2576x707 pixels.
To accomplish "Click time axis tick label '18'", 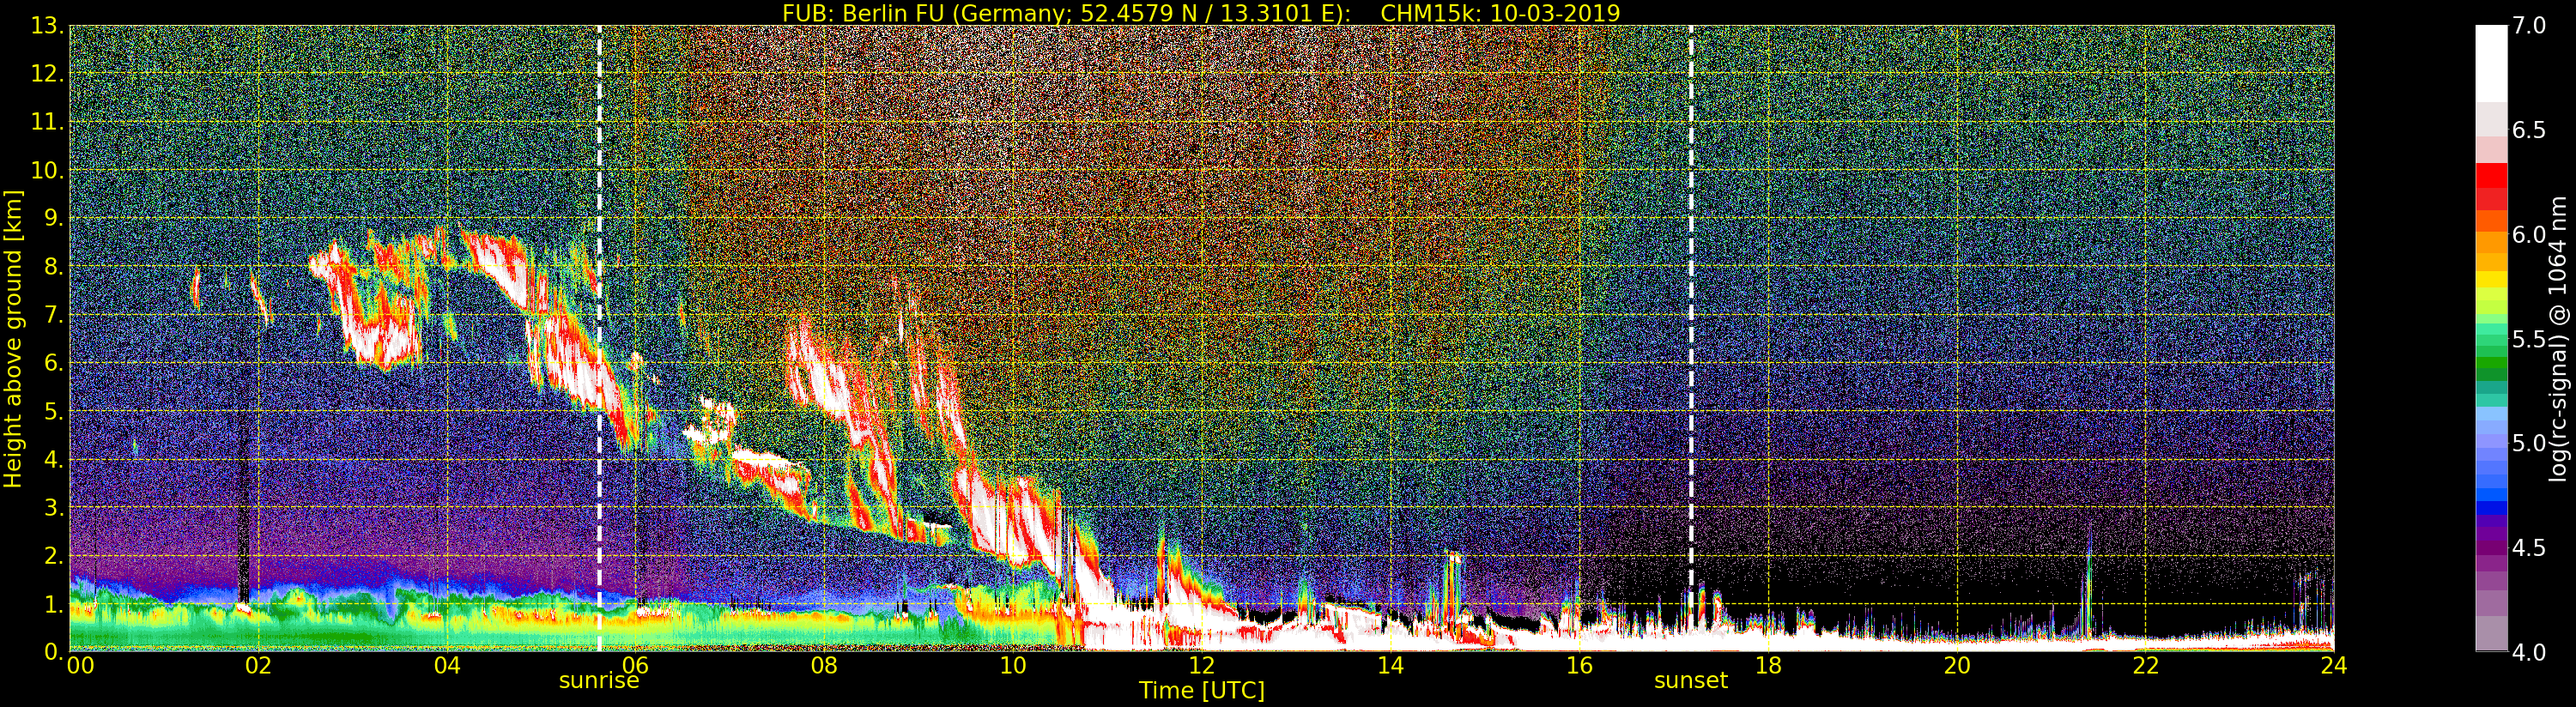I will tap(1768, 666).
